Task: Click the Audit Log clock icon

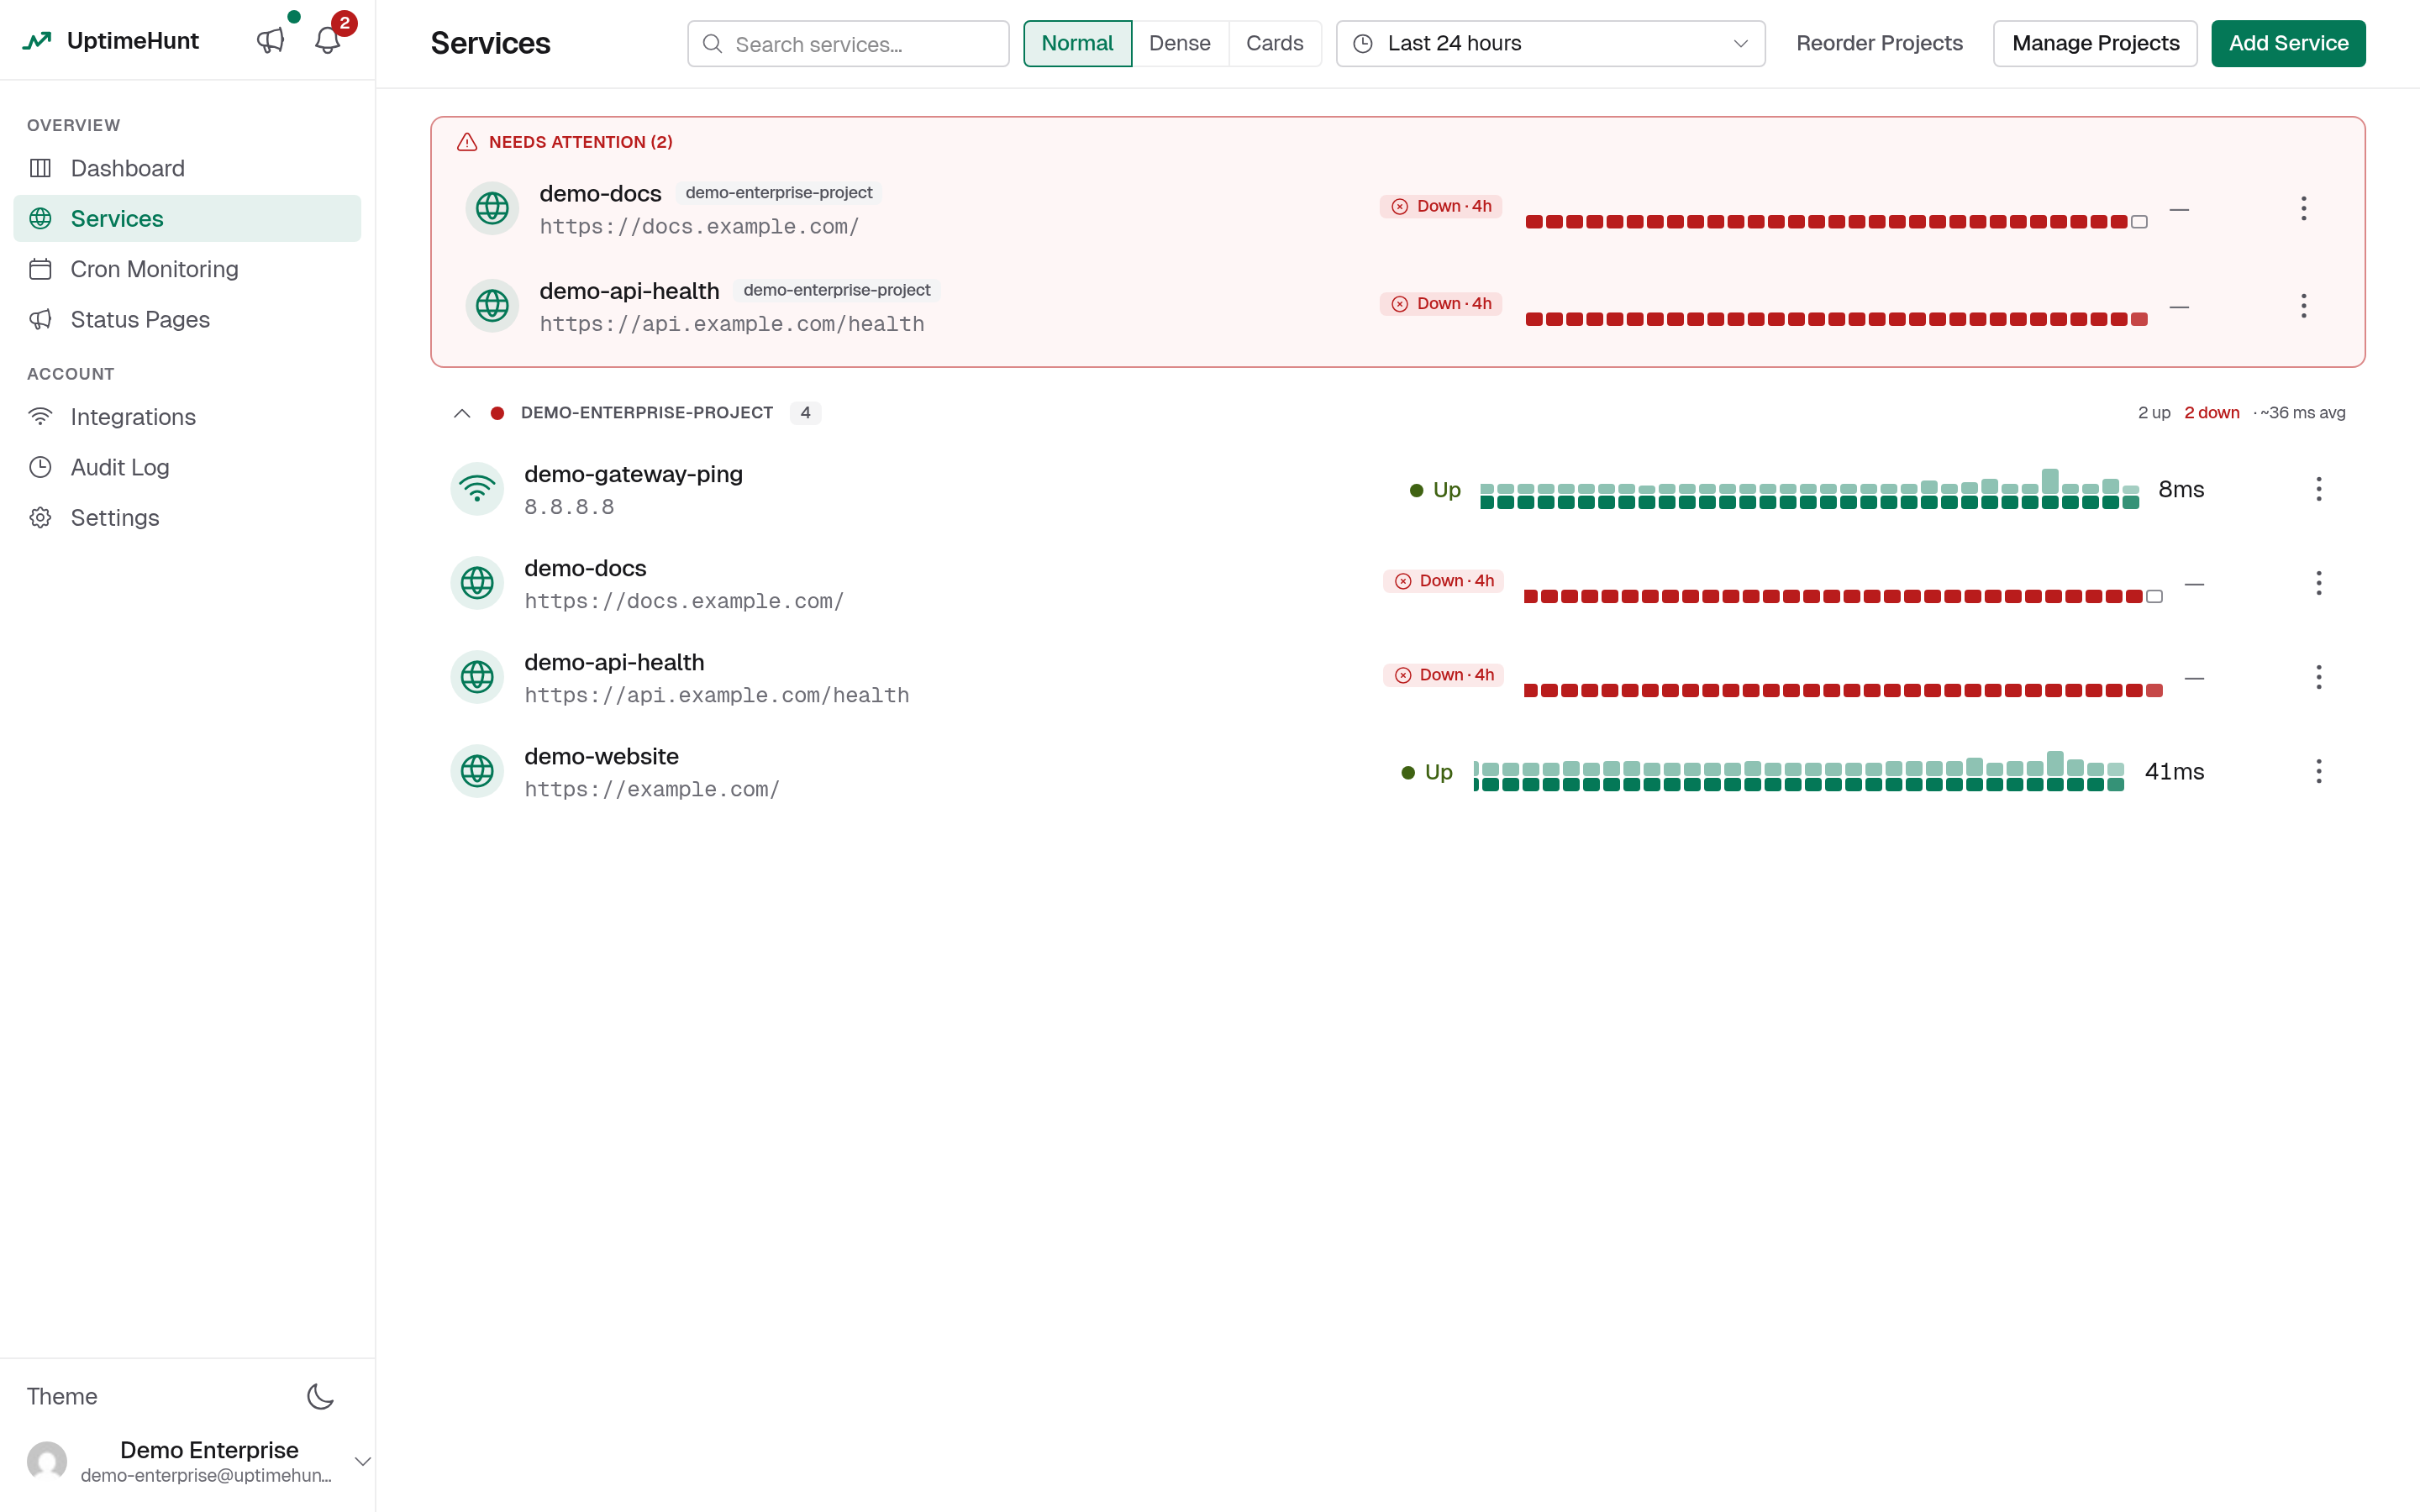Action: 40,467
